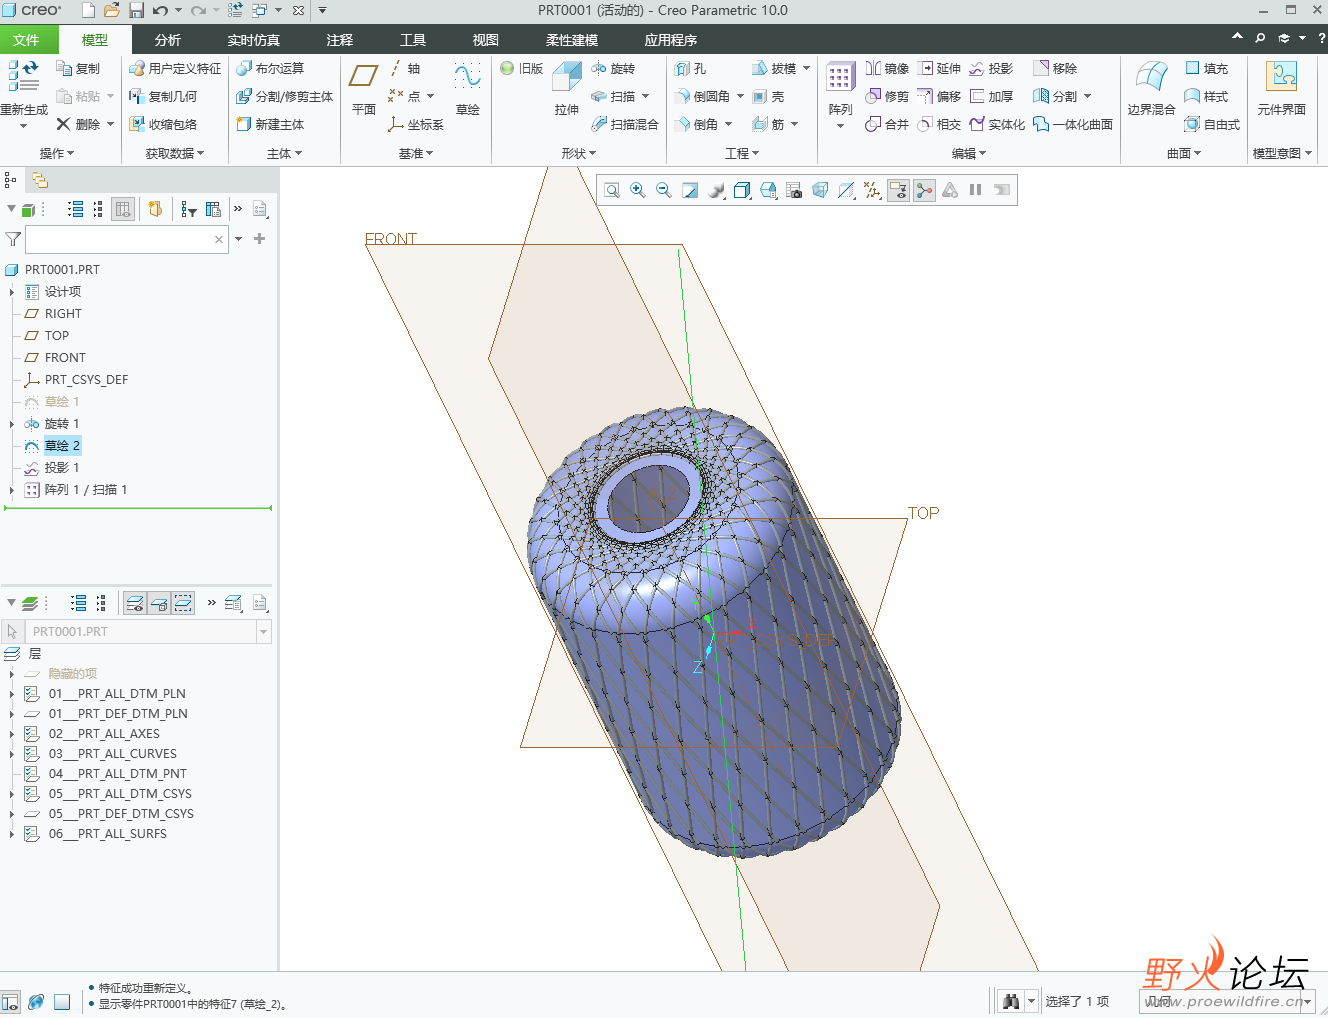
Task: Click Refit zoom icon in graphics toolbar
Action: click(612, 190)
